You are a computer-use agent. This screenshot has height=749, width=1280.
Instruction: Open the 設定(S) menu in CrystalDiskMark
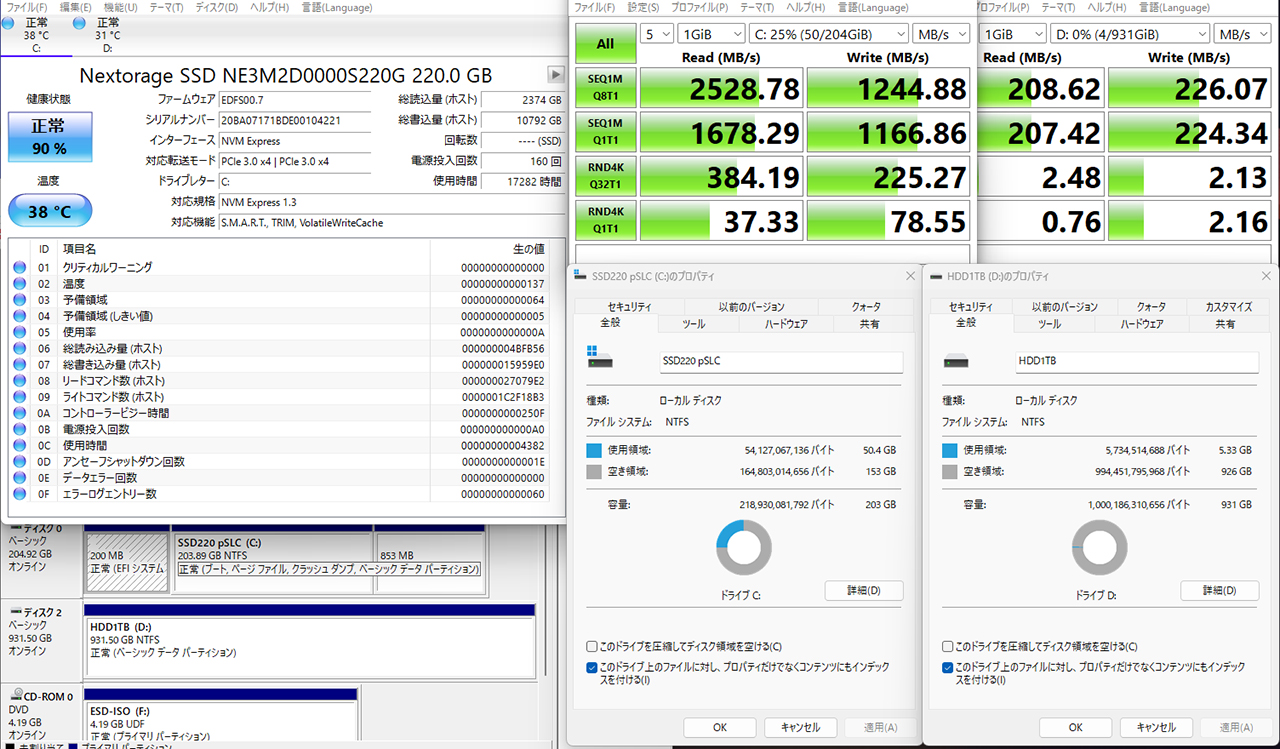(x=644, y=7)
